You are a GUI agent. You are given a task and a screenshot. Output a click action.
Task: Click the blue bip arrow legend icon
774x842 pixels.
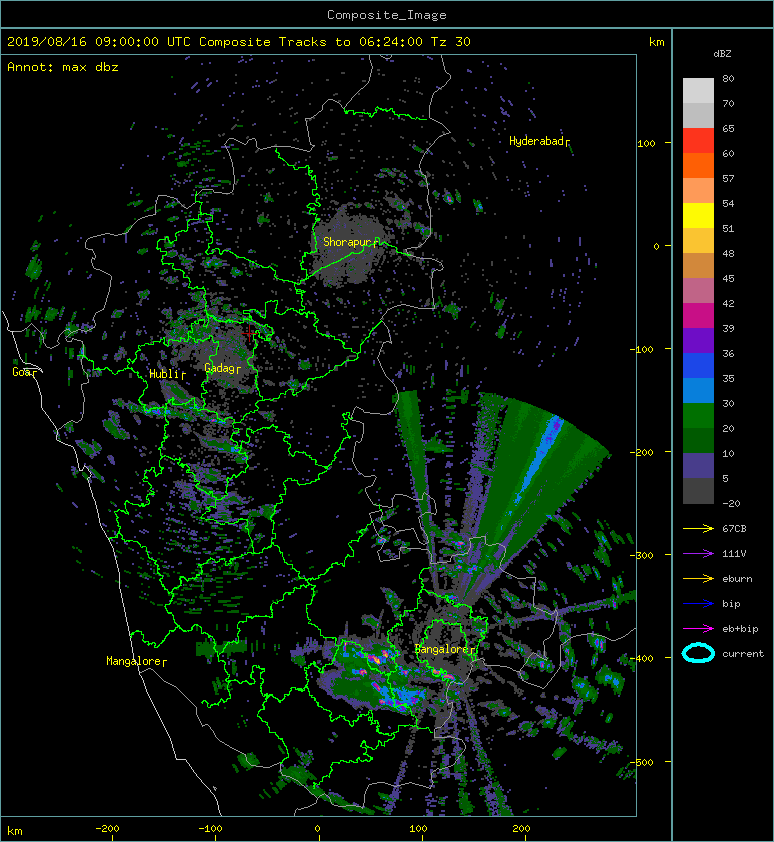click(698, 604)
